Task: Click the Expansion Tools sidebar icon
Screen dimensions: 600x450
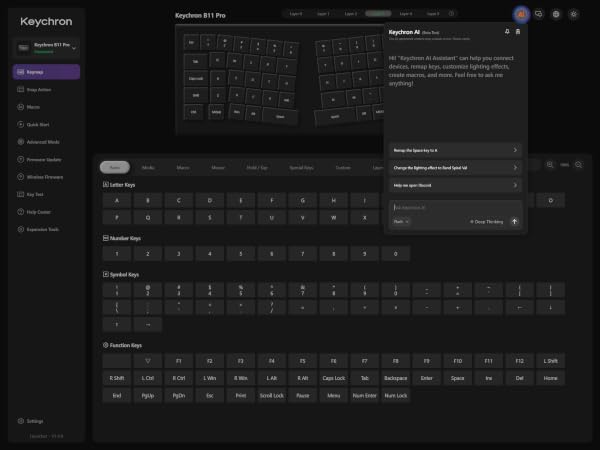Action: 21,229
